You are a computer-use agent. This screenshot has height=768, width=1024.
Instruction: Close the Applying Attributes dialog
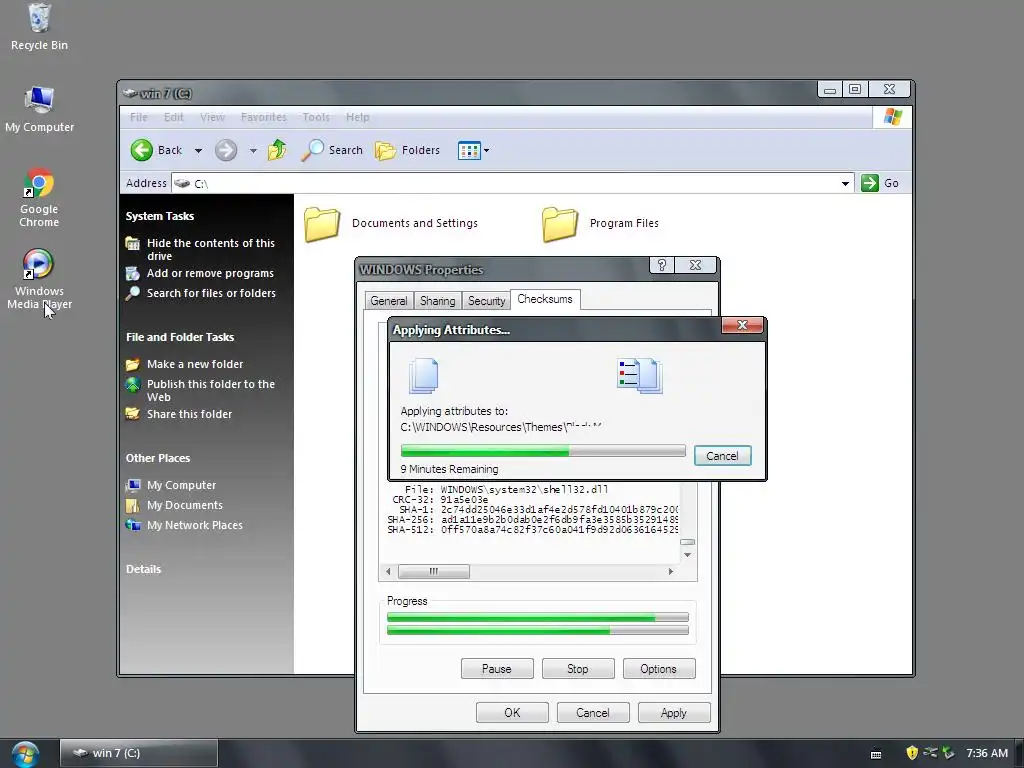(x=742, y=325)
